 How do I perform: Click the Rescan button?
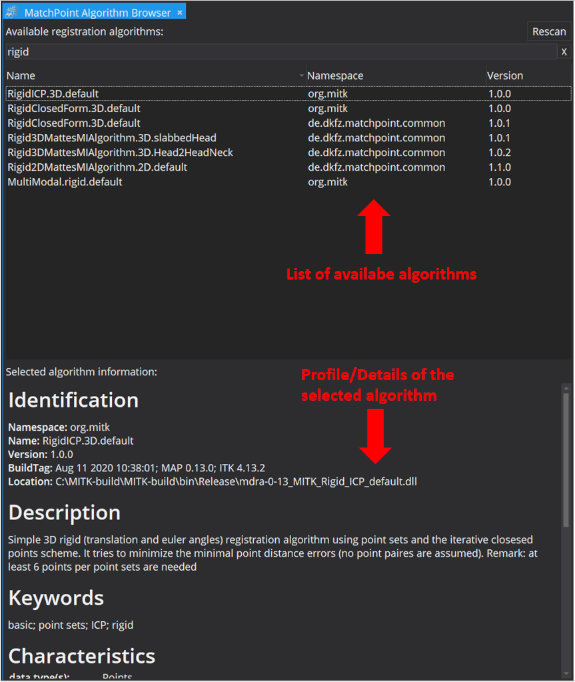[549, 31]
